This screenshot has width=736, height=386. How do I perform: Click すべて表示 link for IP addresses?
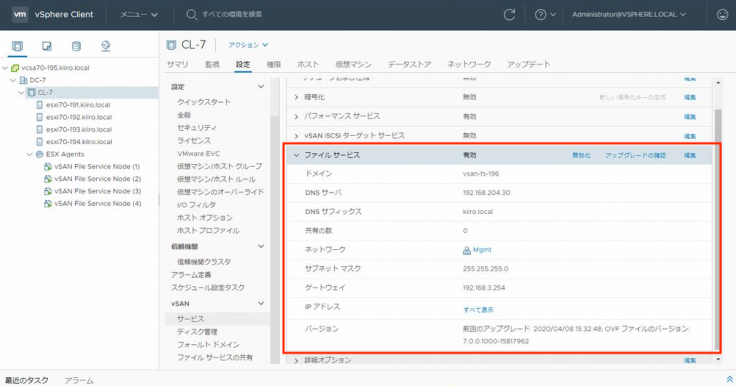pos(478,310)
